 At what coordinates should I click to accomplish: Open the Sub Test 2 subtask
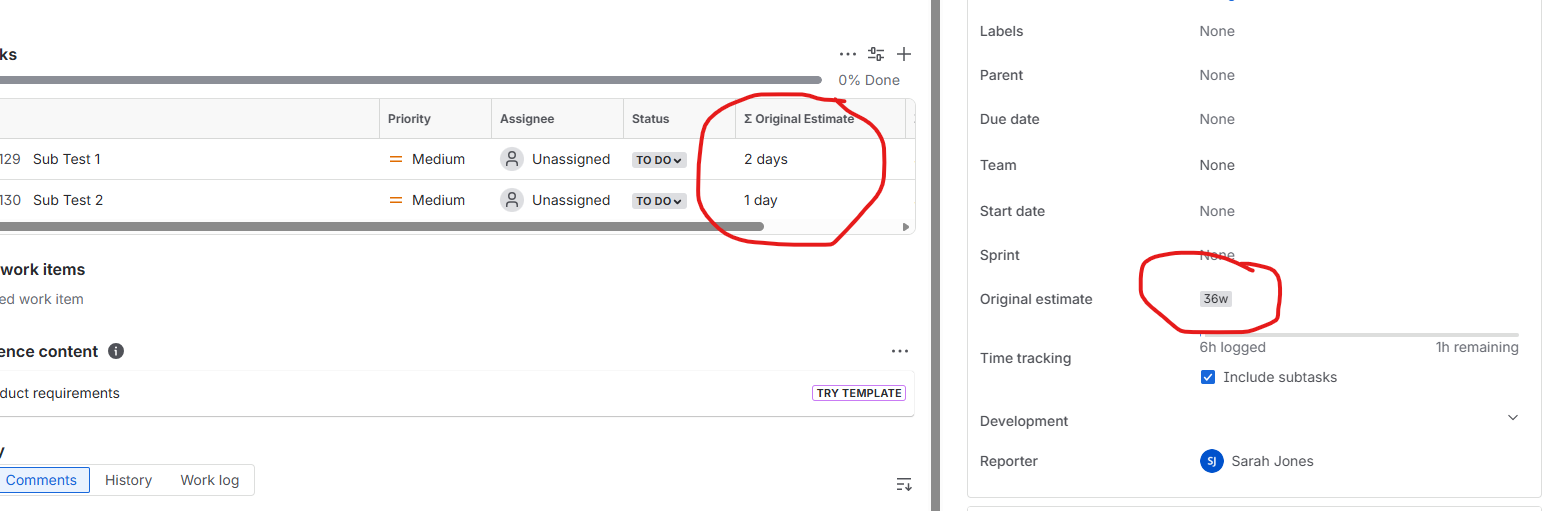coord(68,200)
